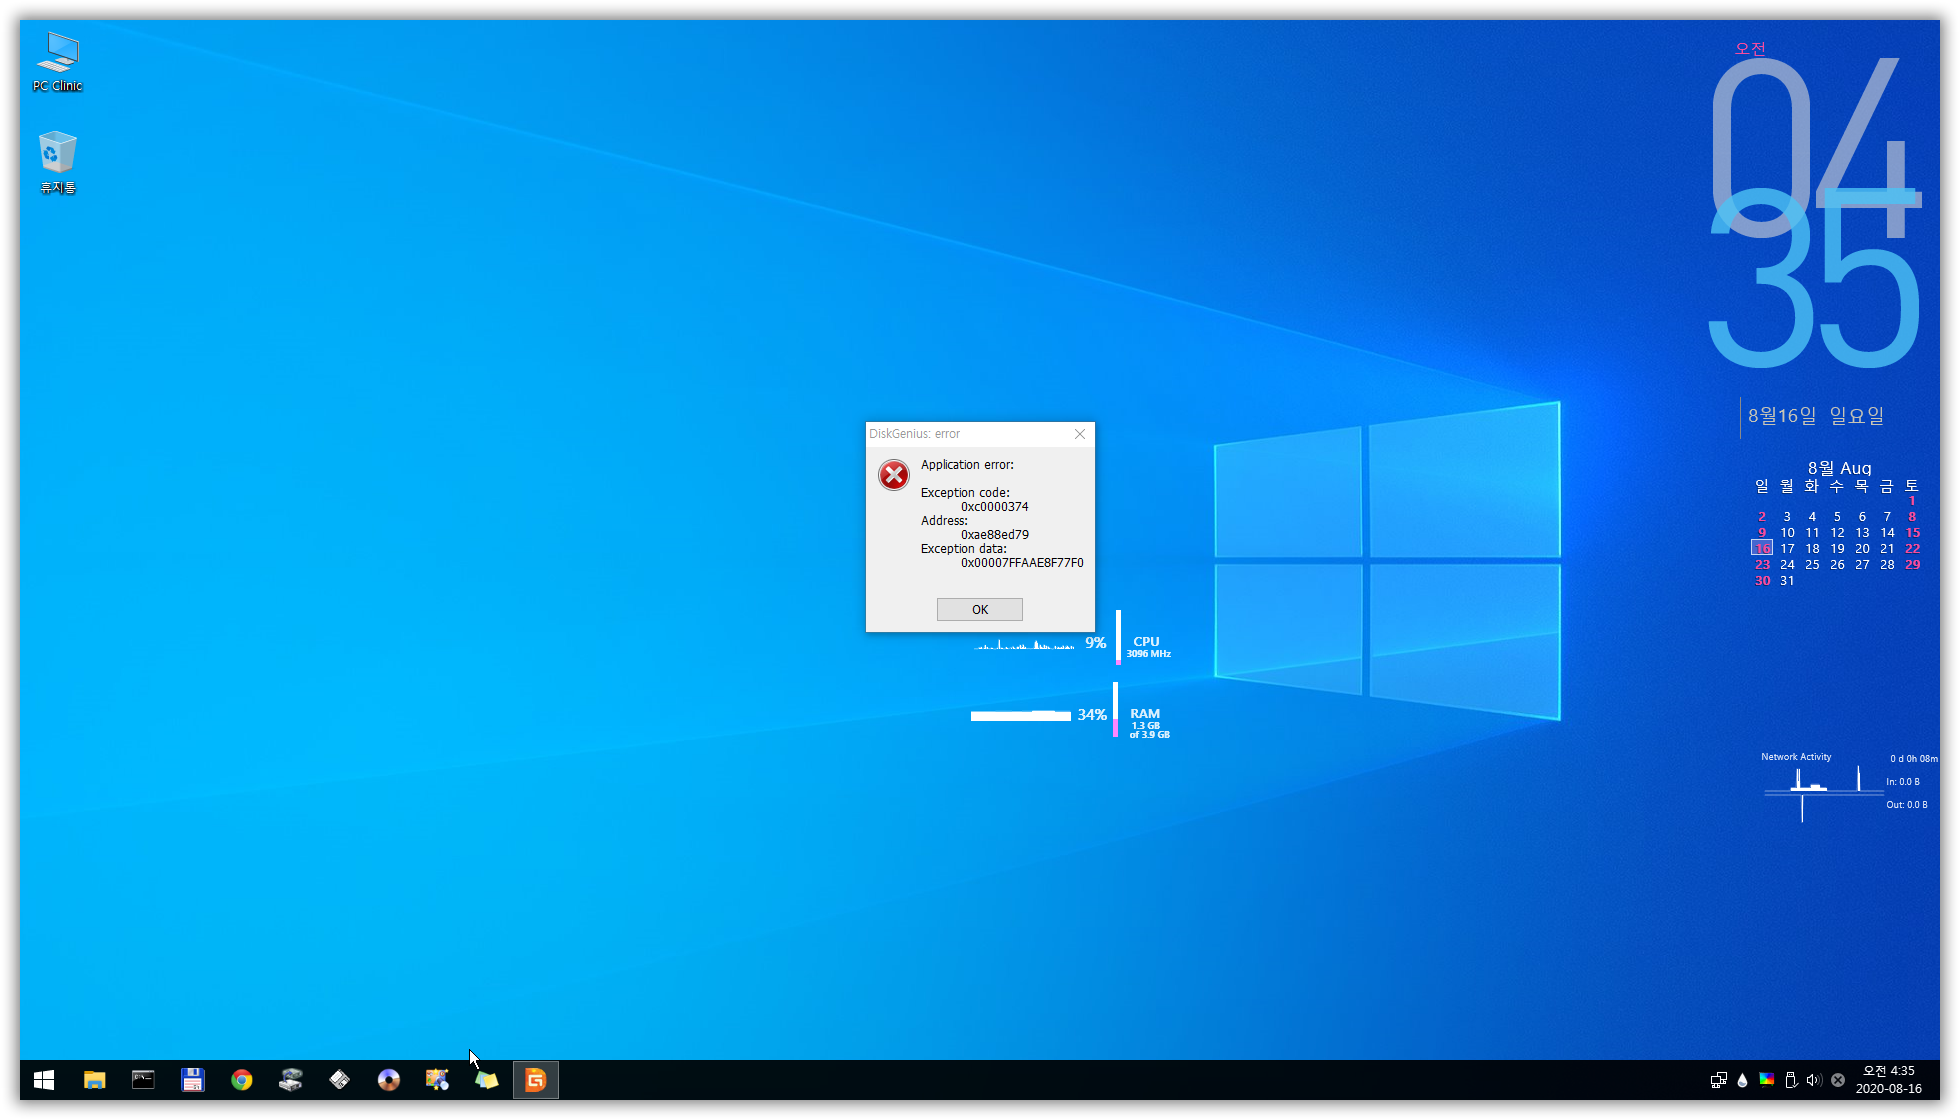Close the DiskGenius error dialog with X
The height and width of the screenshot is (1120, 1960).
[1079, 434]
